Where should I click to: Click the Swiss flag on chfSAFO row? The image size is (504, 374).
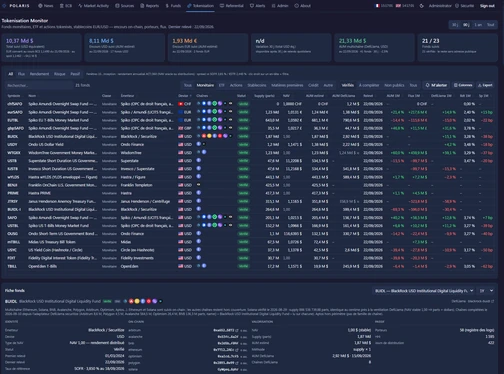tap(181, 104)
